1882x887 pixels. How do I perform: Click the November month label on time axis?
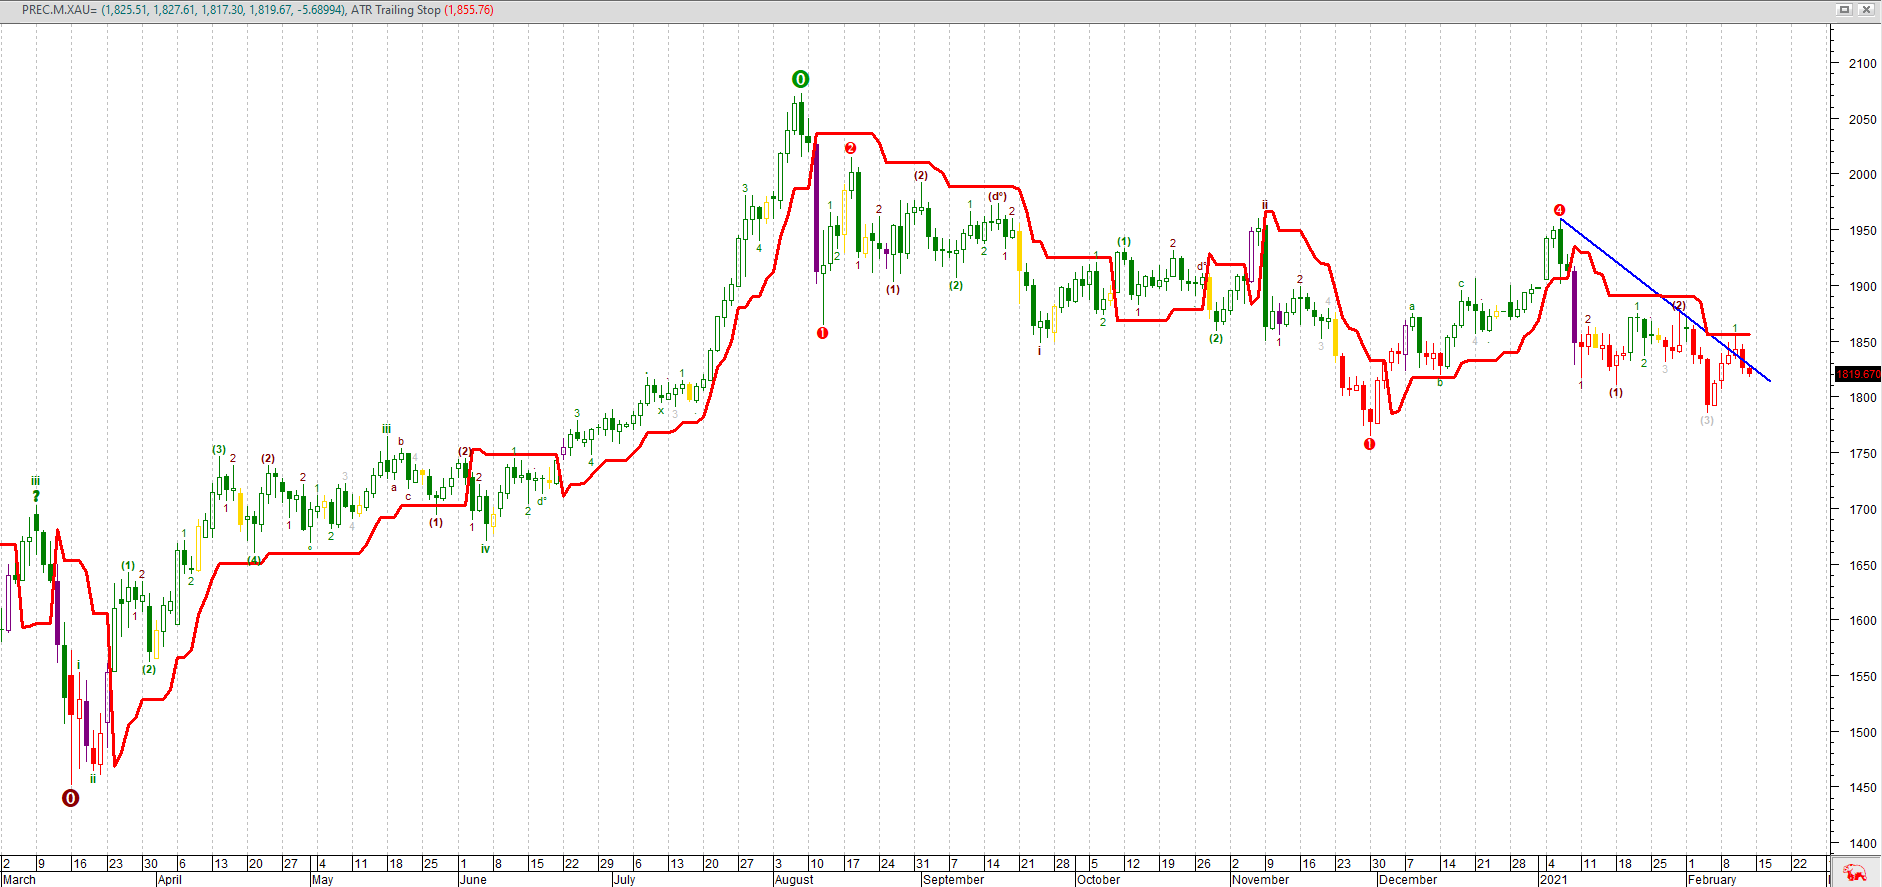click(x=1260, y=880)
